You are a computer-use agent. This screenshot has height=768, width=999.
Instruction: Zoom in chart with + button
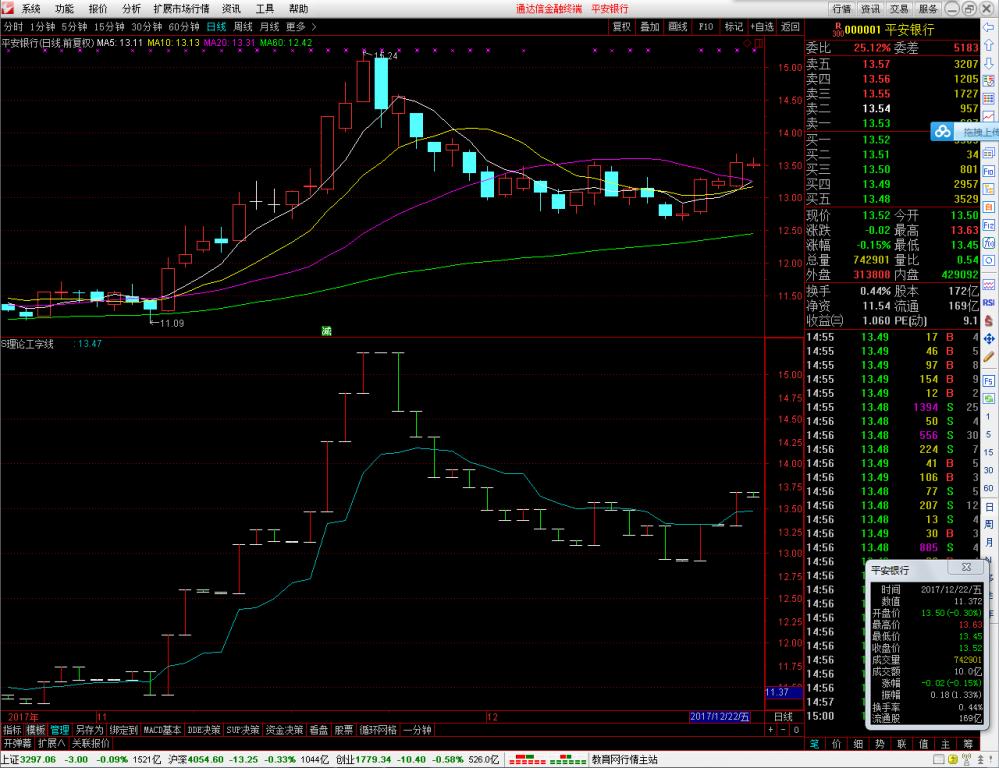click(770, 730)
